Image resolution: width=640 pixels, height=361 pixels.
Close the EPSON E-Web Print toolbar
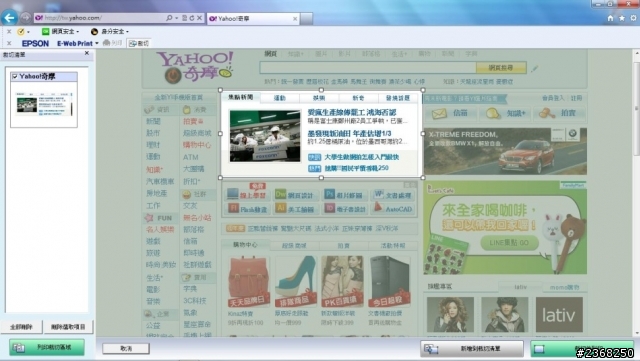click(x=9, y=43)
